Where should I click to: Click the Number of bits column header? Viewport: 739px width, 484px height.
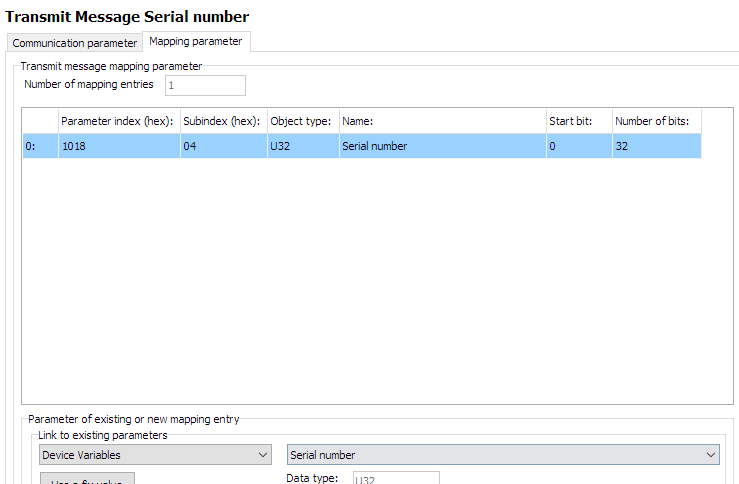pos(655,121)
